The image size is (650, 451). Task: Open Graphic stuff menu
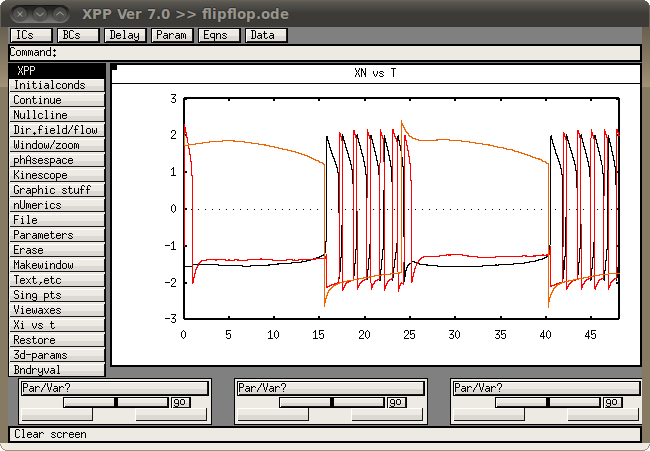[x=57, y=190]
